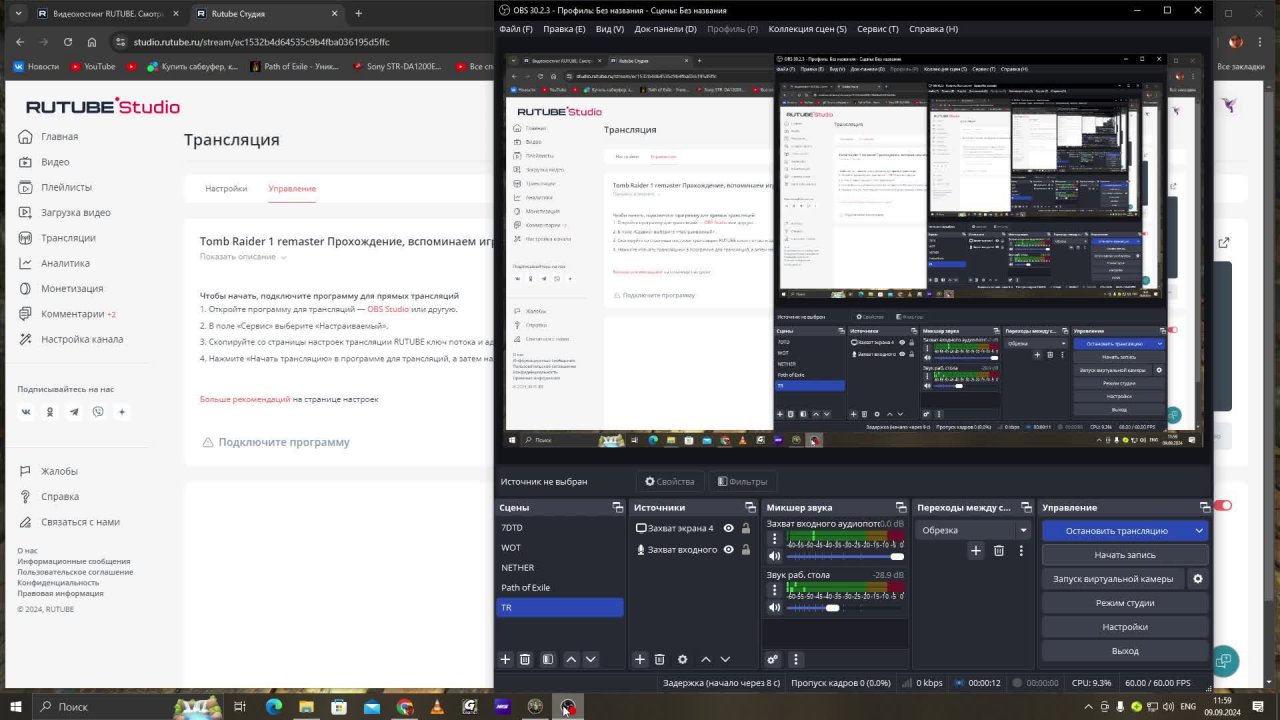Remove selected scene using trash icon
Image resolution: width=1280 pixels, height=720 pixels.
tap(525, 659)
